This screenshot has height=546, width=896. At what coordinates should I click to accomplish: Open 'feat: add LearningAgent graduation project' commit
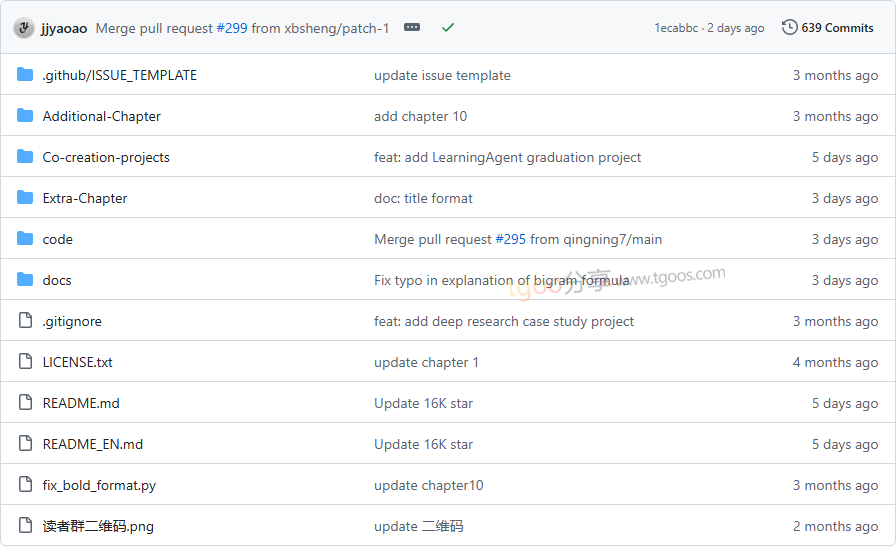pos(507,157)
